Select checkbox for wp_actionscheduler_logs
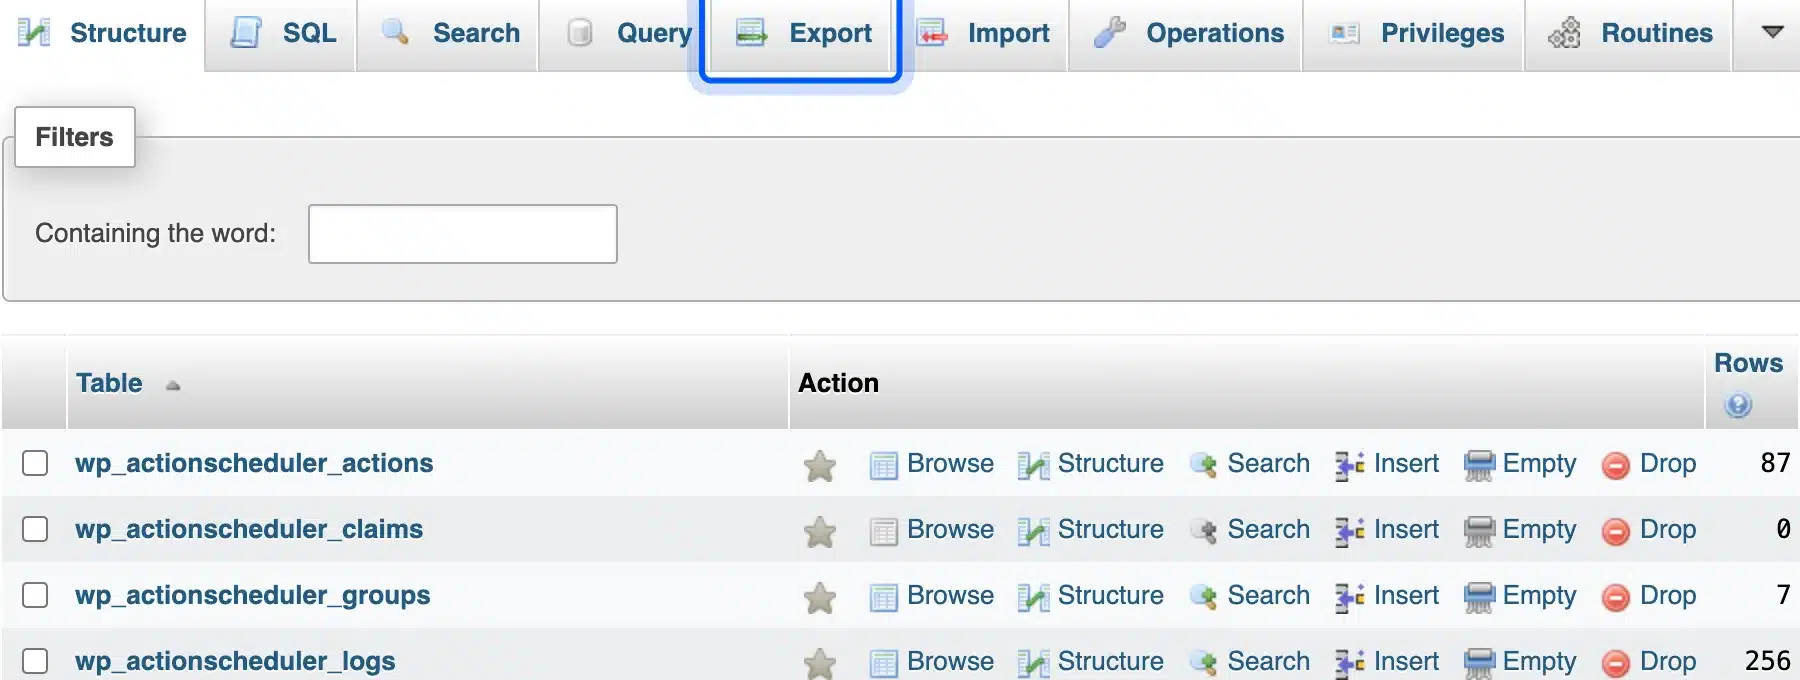1800x680 pixels. point(35,661)
